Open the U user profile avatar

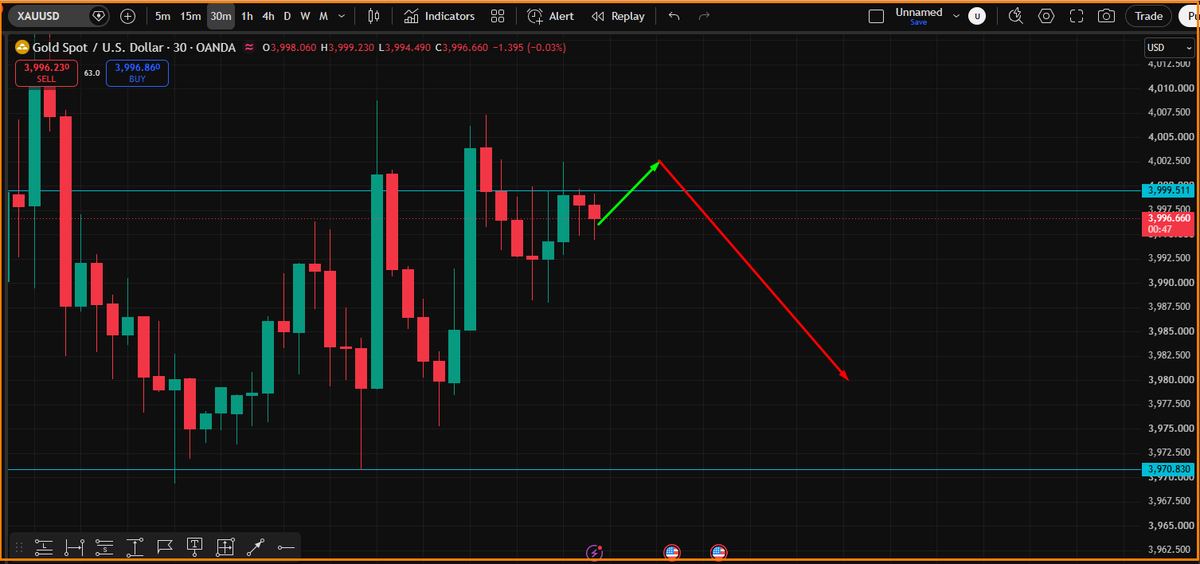(977, 16)
